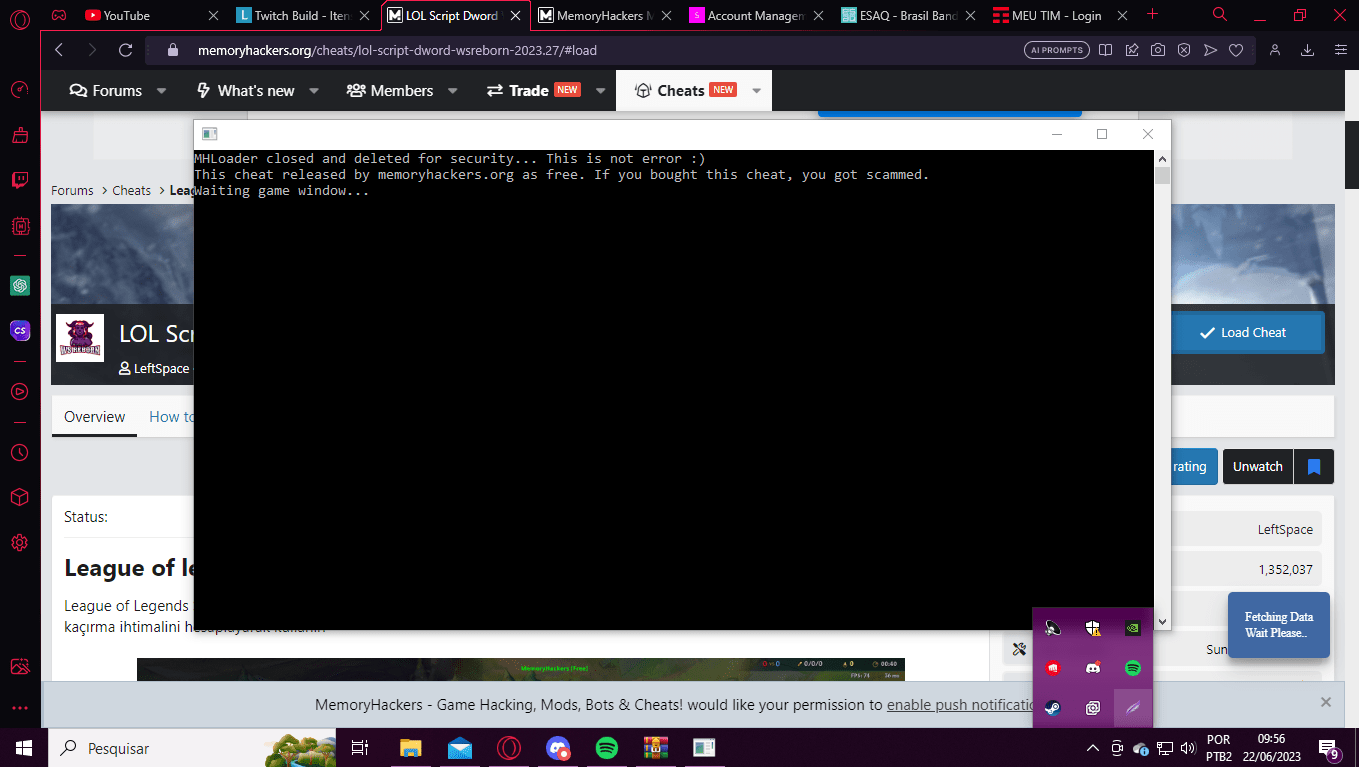This screenshot has height=767, width=1359.
Task: Expand the Cheats dropdown arrow
Action: pyautogui.click(x=756, y=91)
